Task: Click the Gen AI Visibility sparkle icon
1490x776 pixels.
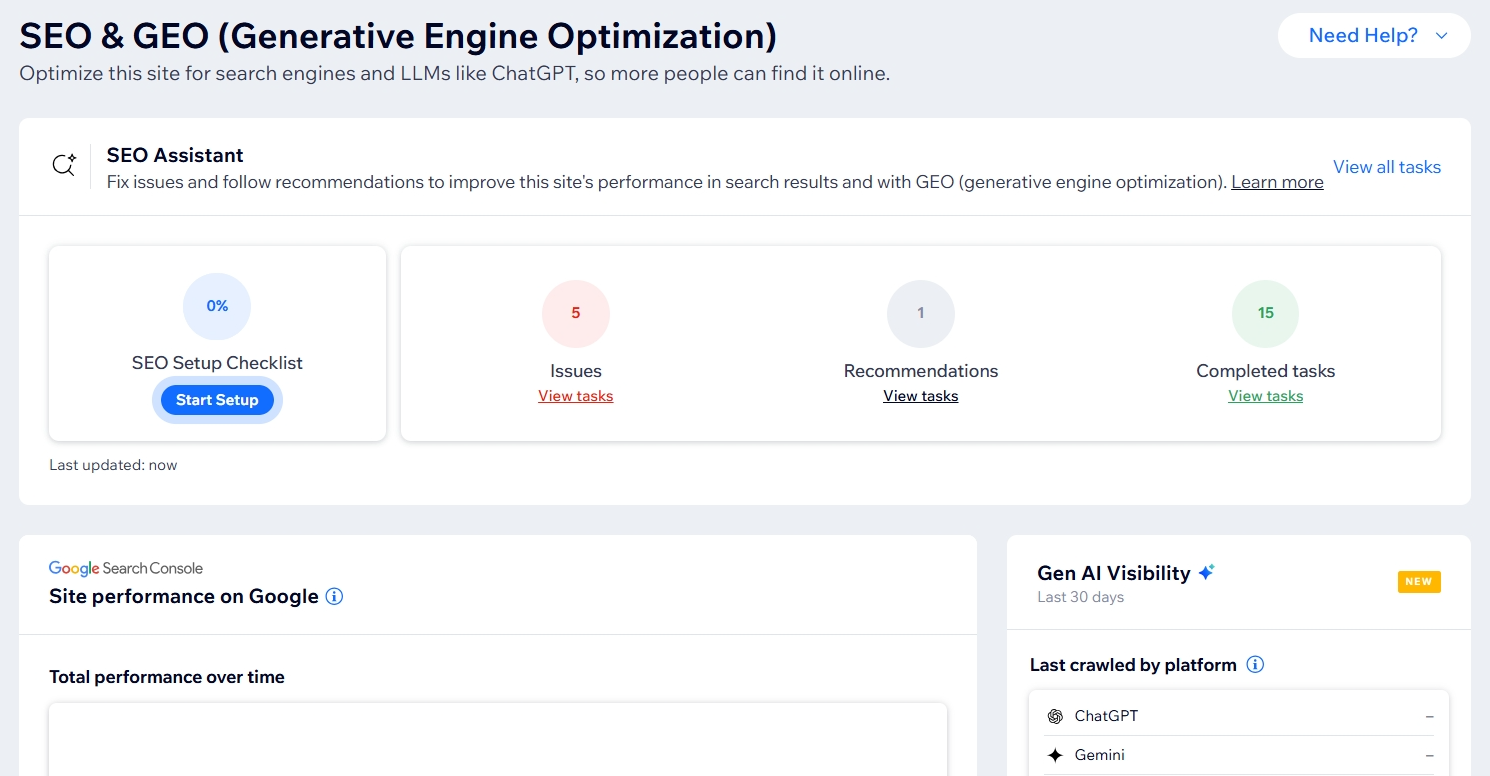Action: click(x=1207, y=573)
